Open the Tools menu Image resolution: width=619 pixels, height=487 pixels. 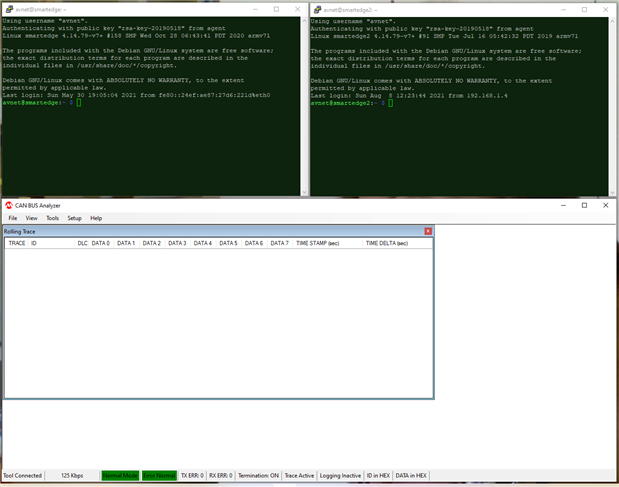pyautogui.click(x=52, y=218)
